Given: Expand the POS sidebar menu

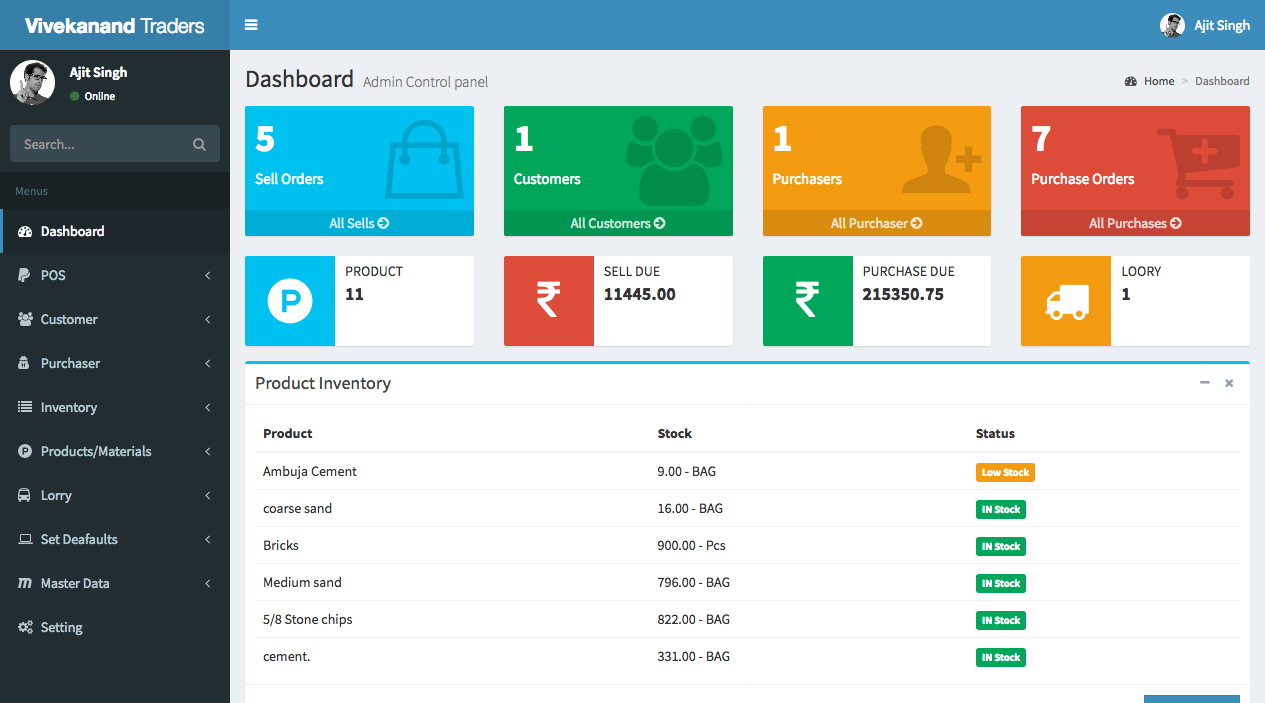Looking at the screenshot, I should tap(115, 275).
